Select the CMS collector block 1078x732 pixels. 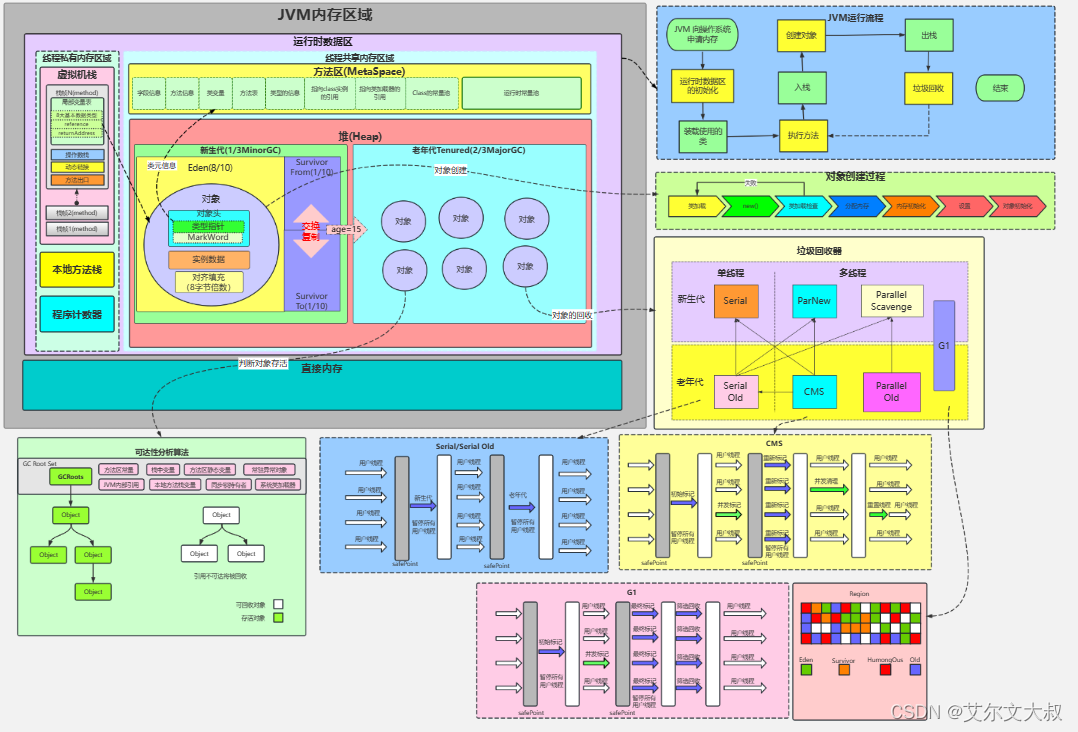point(814,391)
